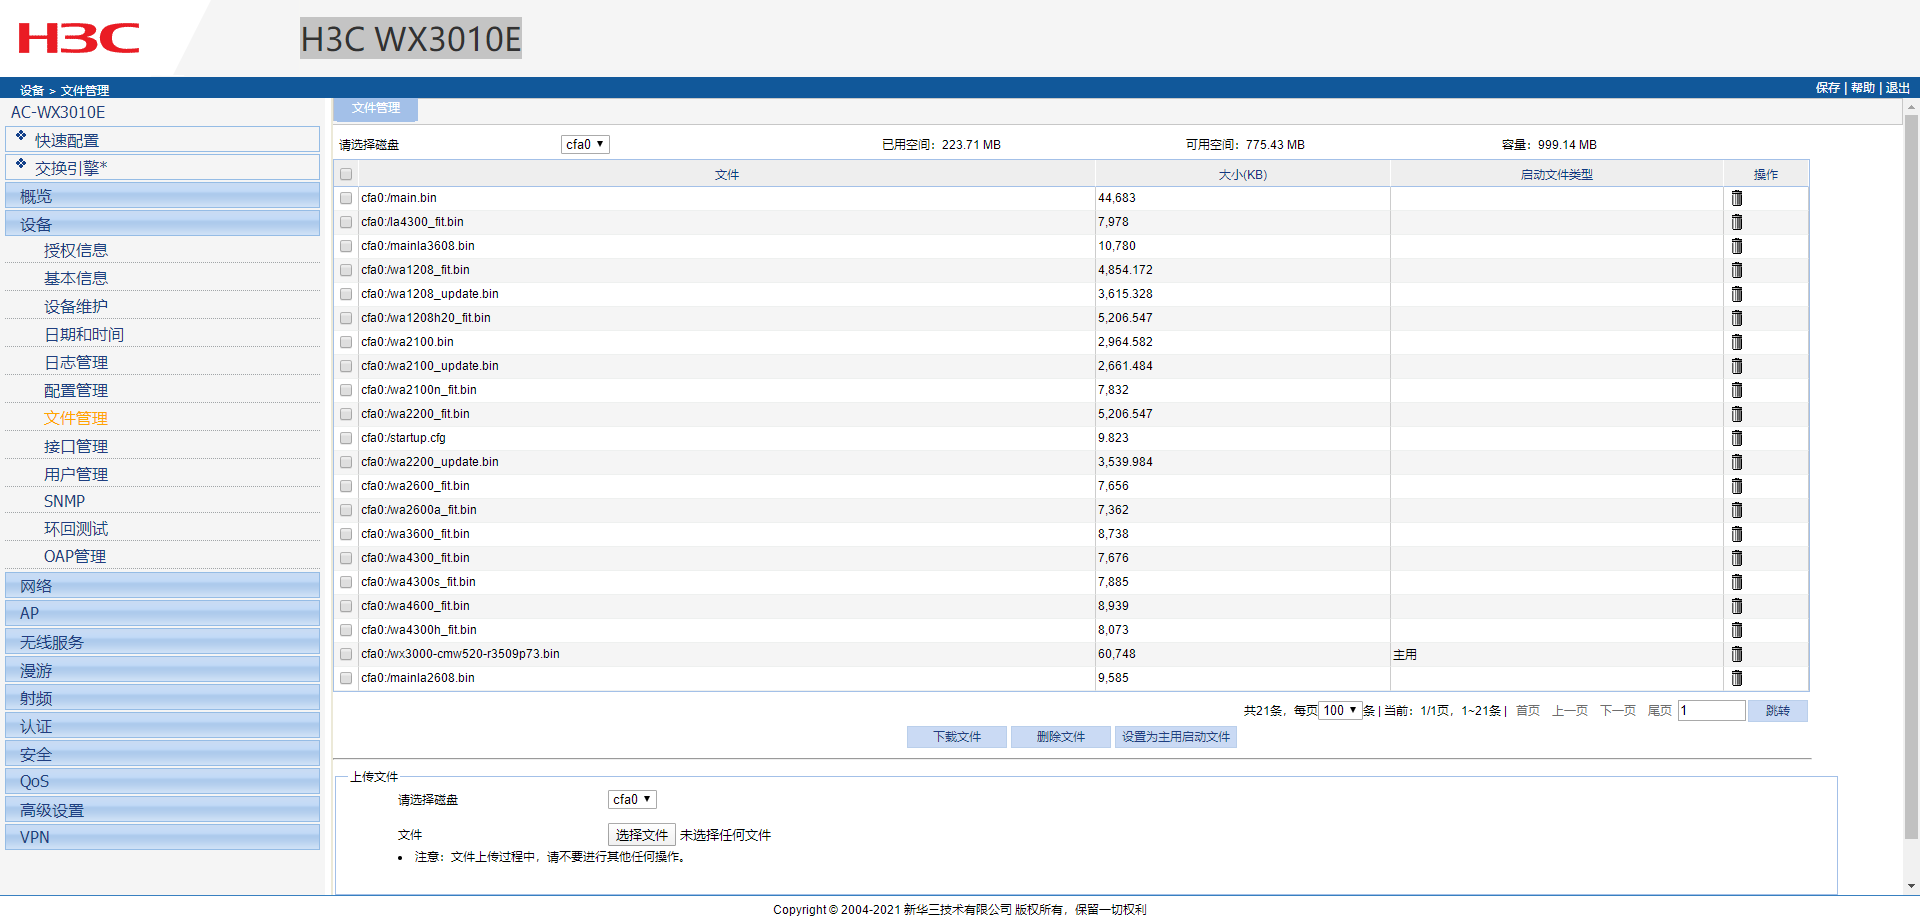Screen dimensions: 1920x922
Task: Check the box for mainla2608.bin
Action: click(x=346, y=678)
